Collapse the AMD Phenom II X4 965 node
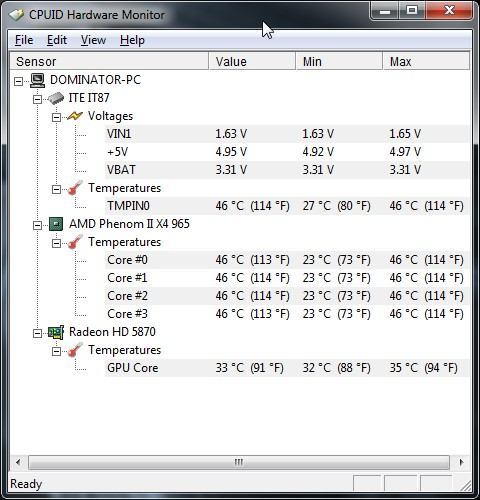Viewport: 480px width, 500px height. pyautogui.click(x=38, y=225)
